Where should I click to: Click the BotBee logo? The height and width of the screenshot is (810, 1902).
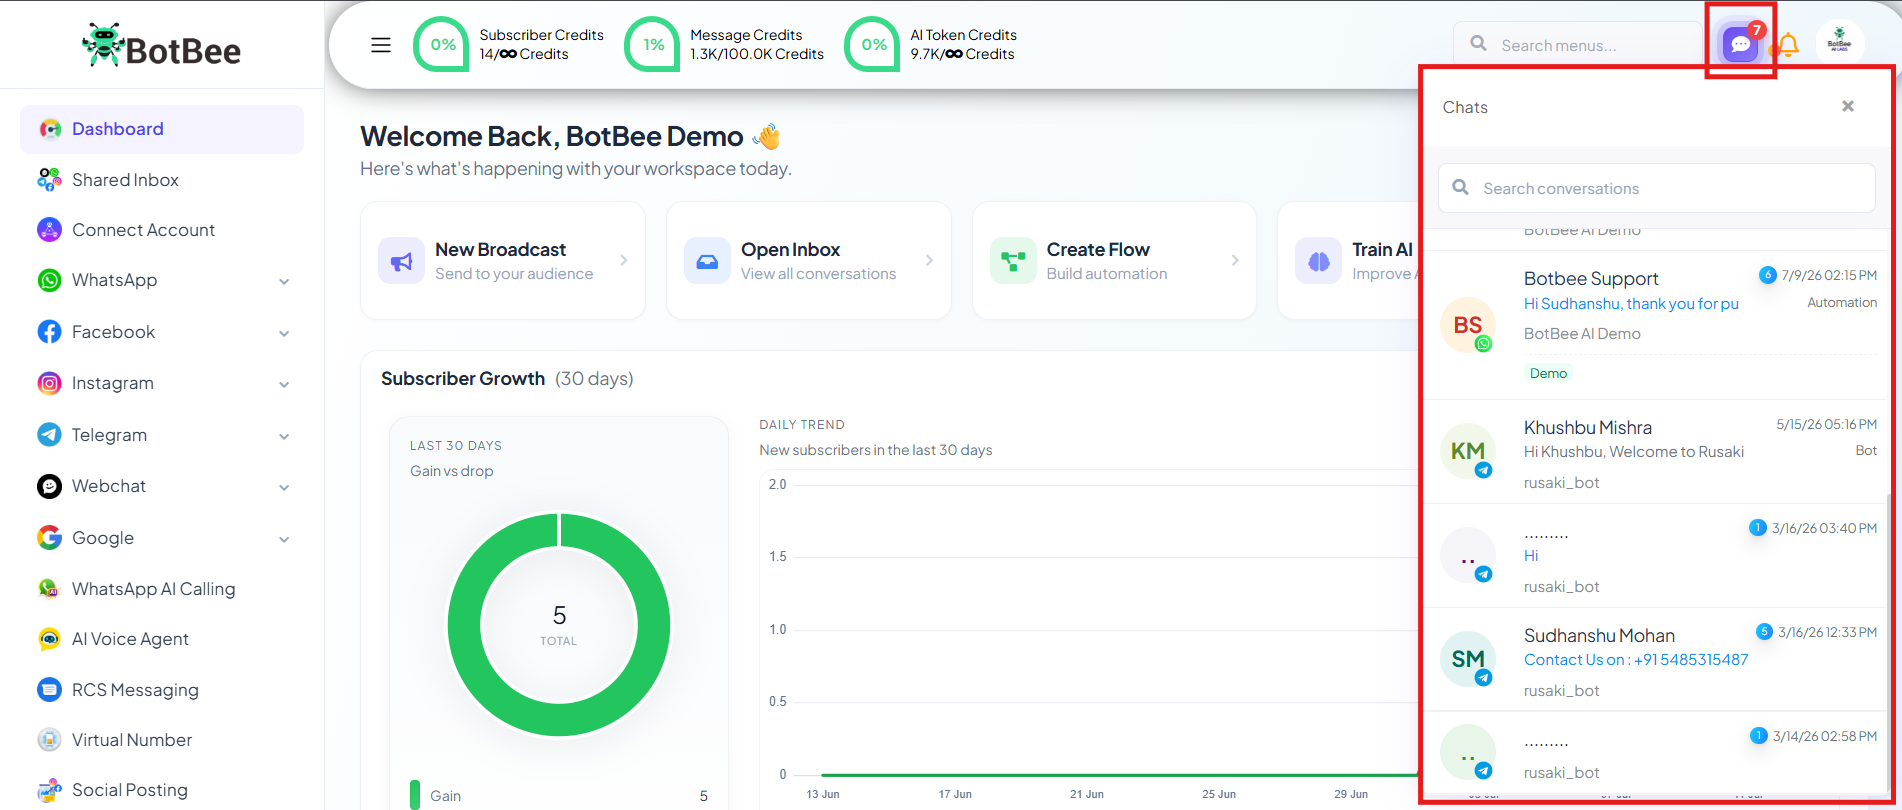[162, 45]
